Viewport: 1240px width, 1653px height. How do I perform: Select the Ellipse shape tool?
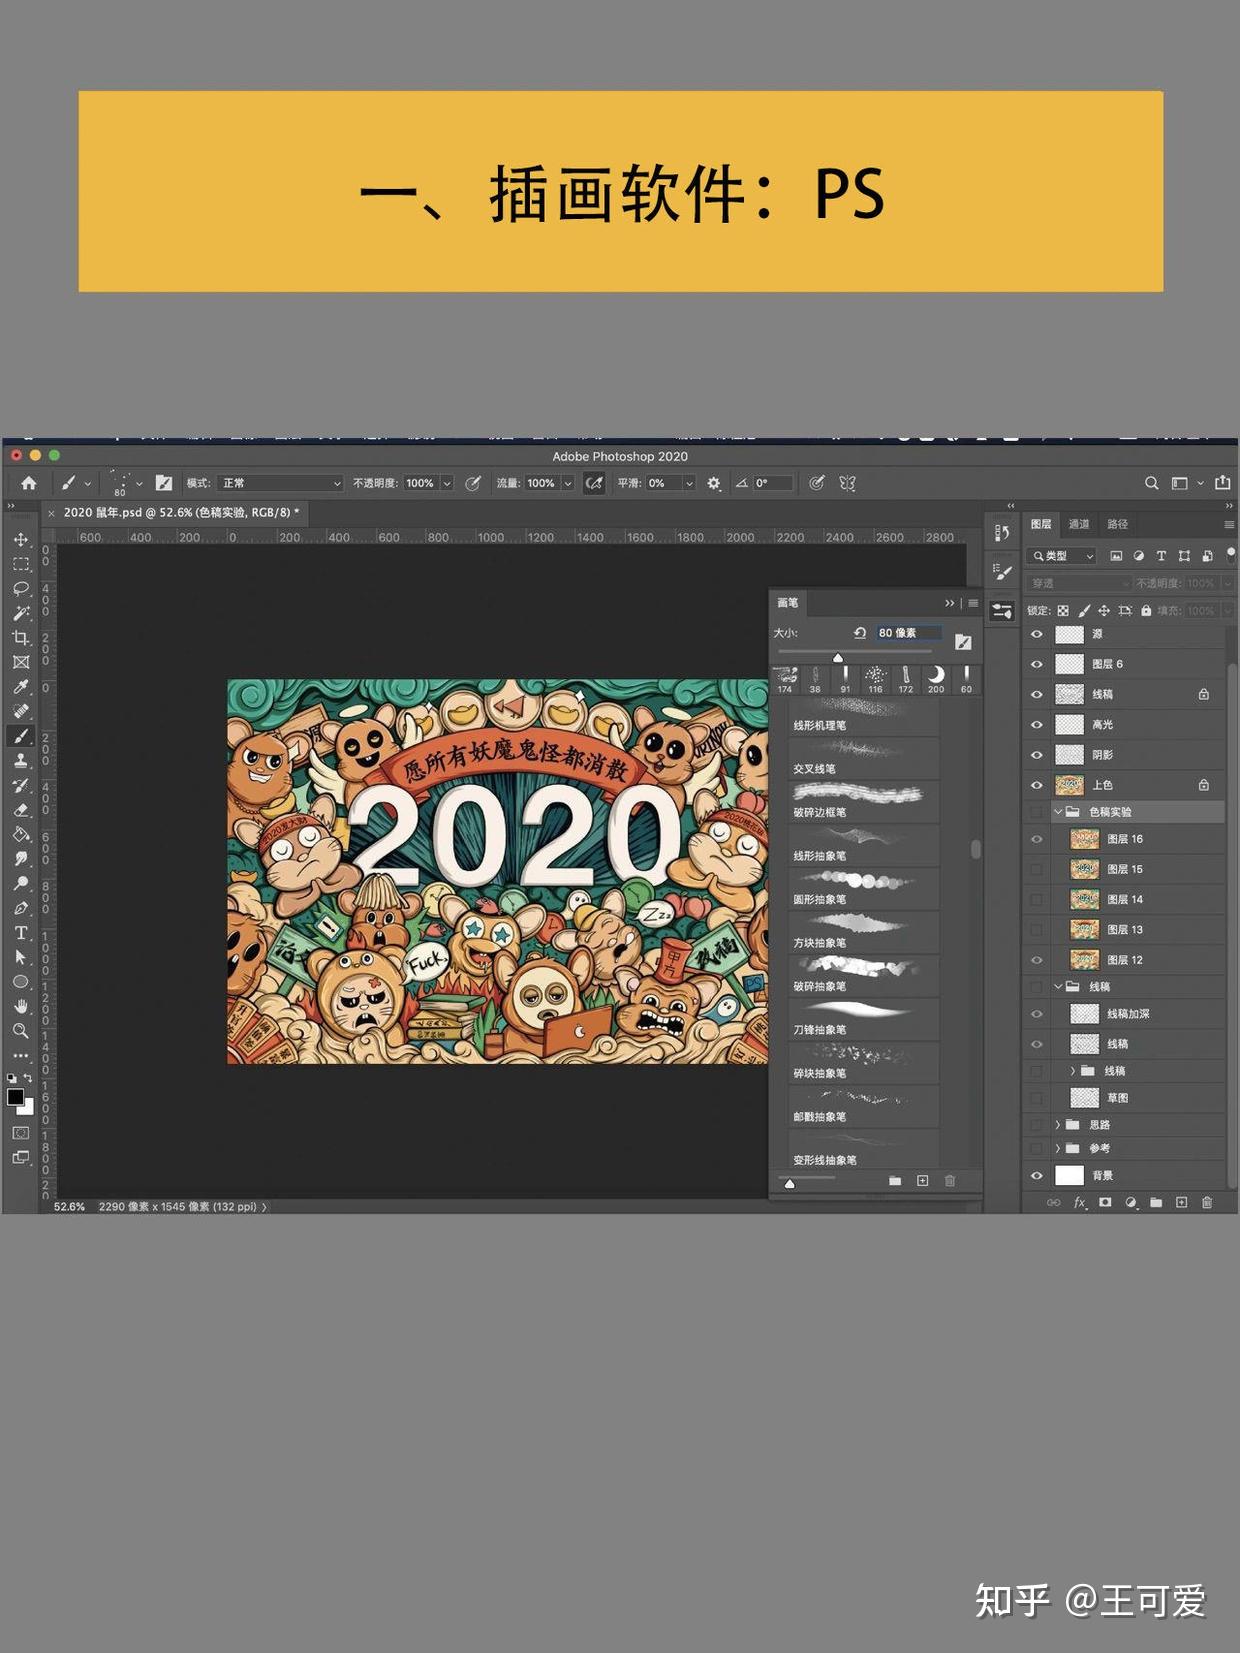tap(21, 982)
